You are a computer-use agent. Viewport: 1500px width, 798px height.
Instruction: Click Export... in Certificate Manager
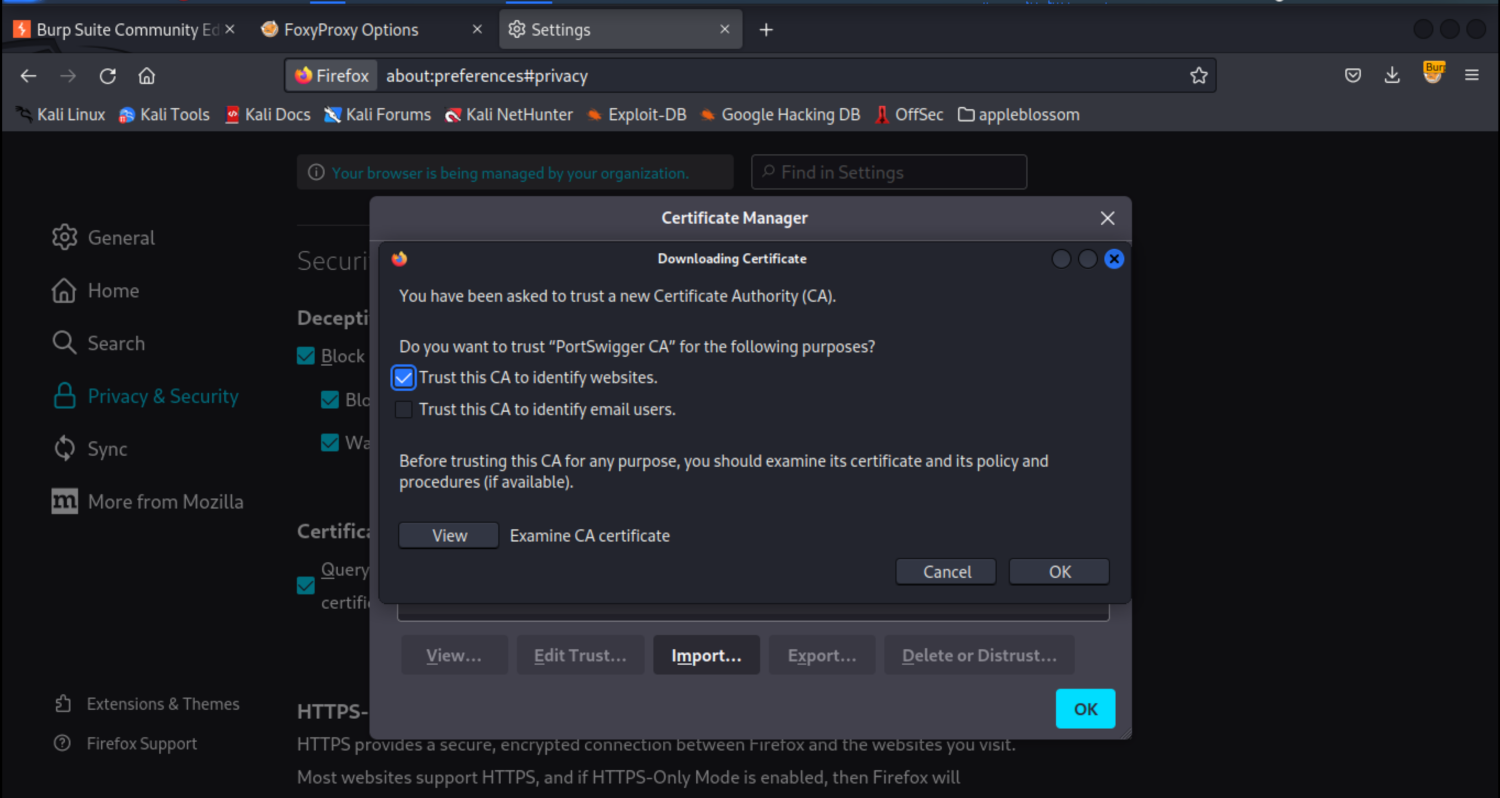pyautogui.click(x=822, y=656)
